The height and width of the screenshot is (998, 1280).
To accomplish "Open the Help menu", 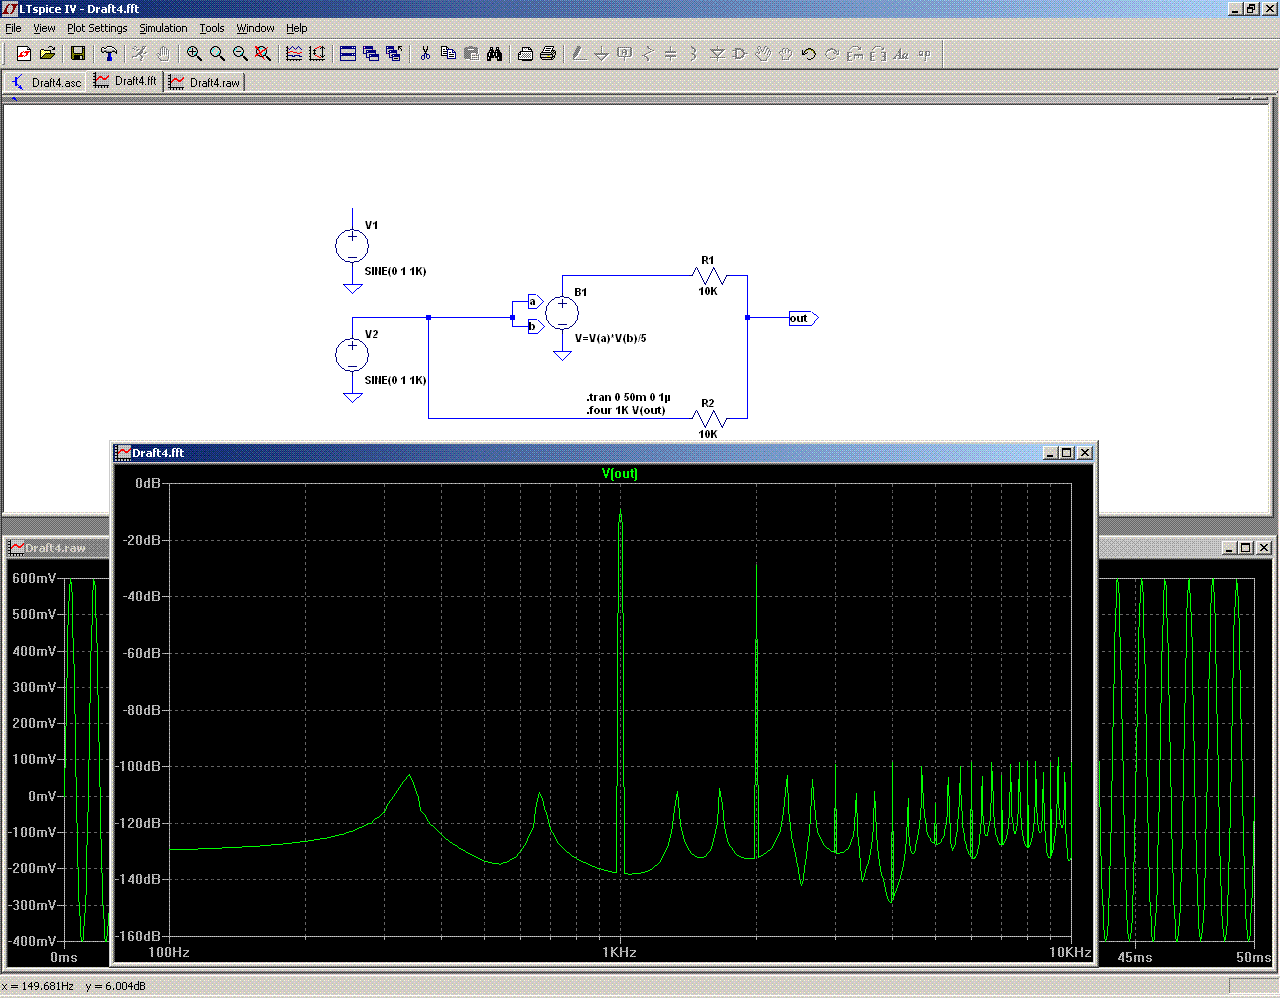I will (x=297, y=28).
